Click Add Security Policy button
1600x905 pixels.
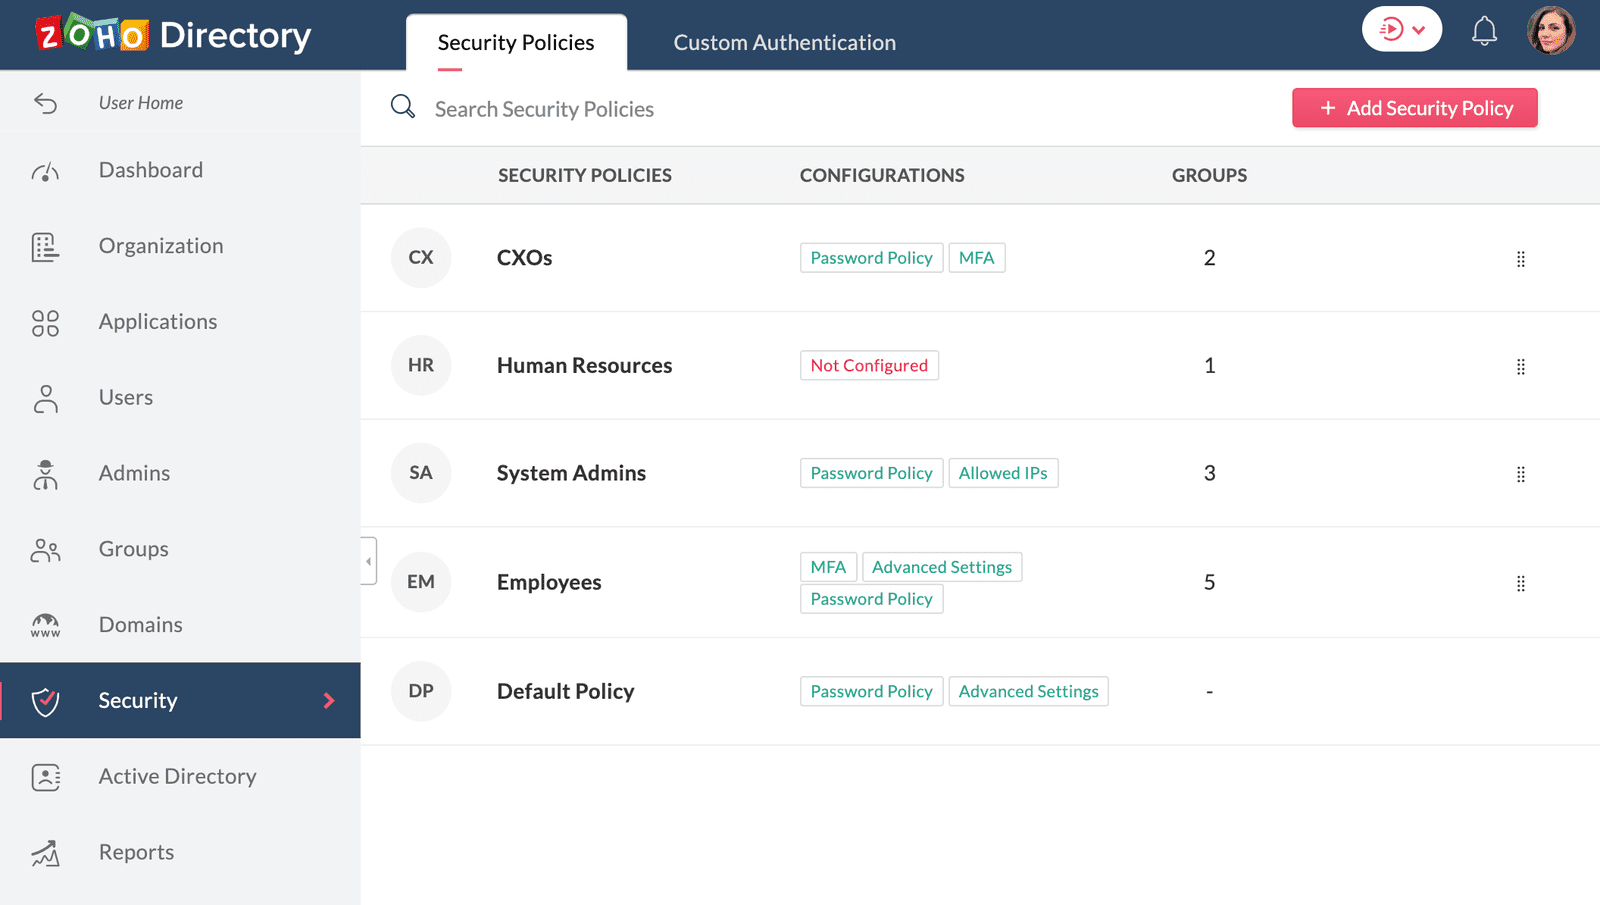click(x=1414, y=108)
